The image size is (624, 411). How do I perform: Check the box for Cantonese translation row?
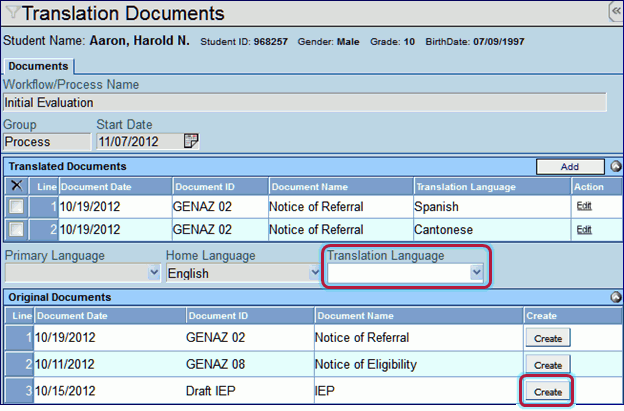pos(16,229)
